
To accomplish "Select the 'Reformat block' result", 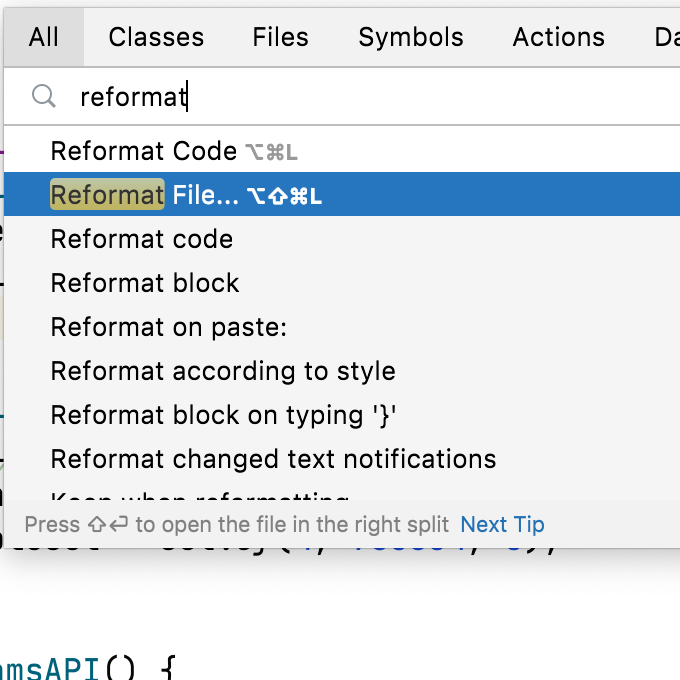I will (x=145, y=283).
